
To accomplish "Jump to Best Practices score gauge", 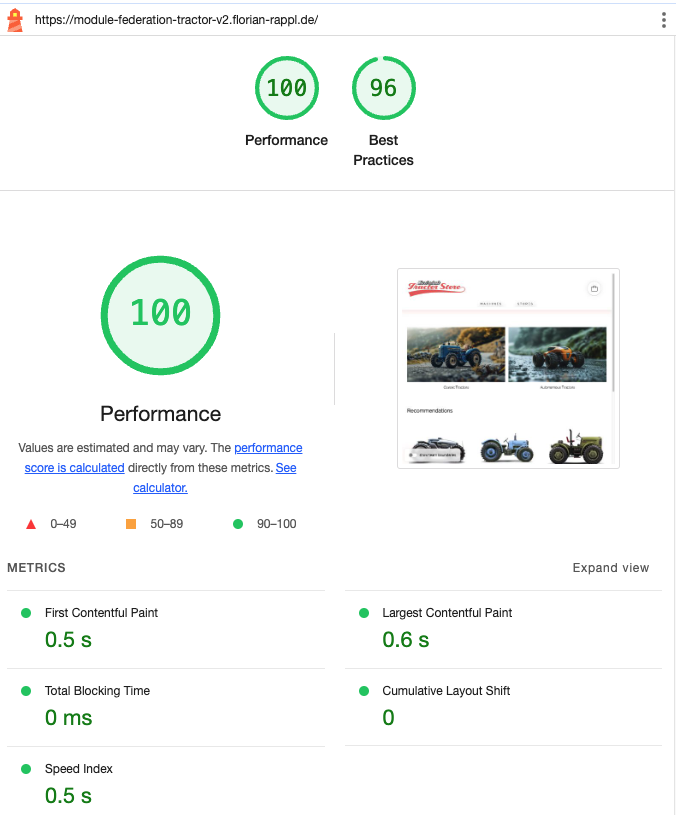I will pos(383,112).
